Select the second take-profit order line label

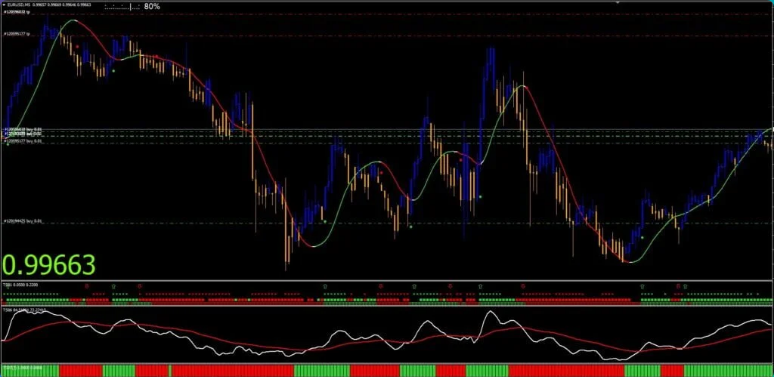tap(17, 34)
